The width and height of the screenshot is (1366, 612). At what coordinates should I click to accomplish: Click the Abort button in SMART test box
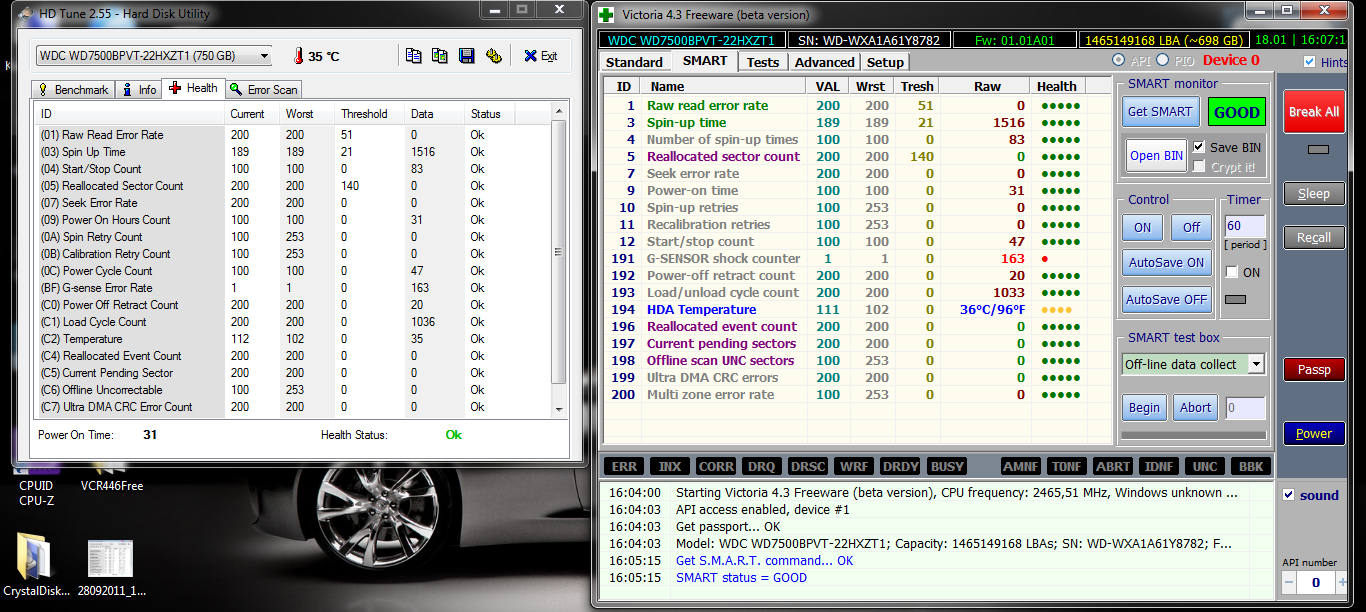pos(1195,407)
